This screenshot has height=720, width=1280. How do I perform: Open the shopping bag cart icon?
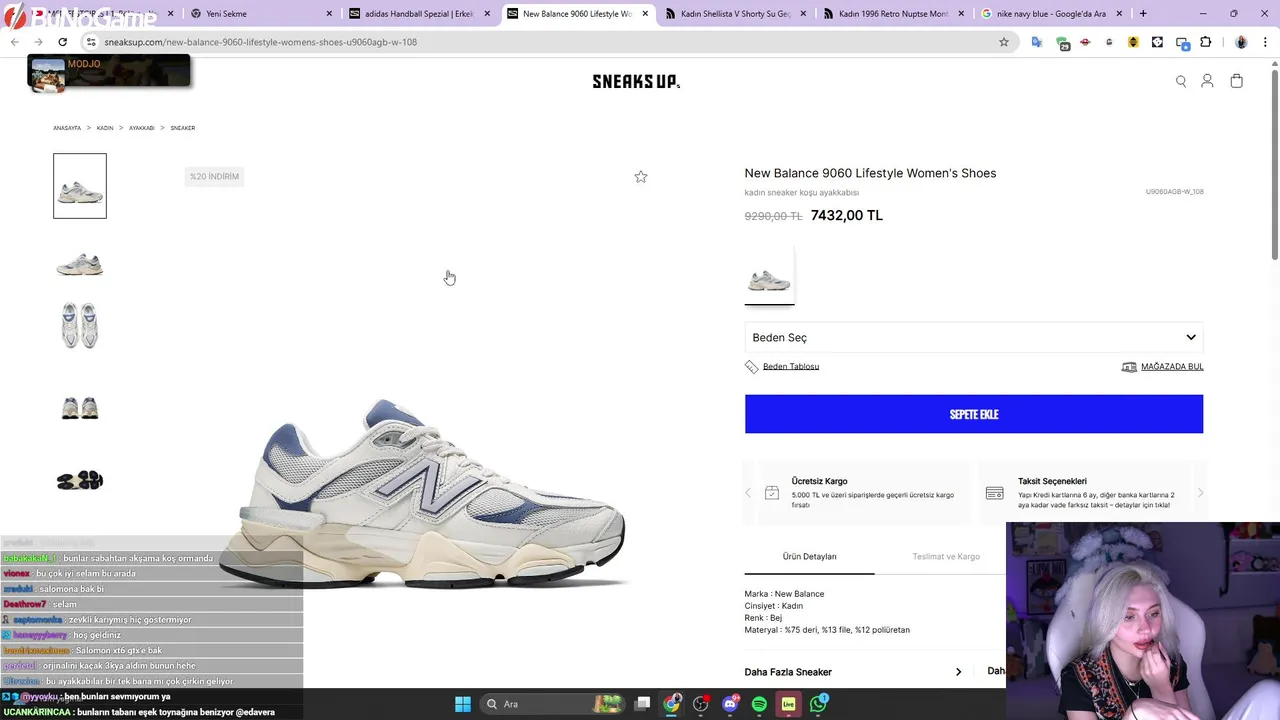1236,81
